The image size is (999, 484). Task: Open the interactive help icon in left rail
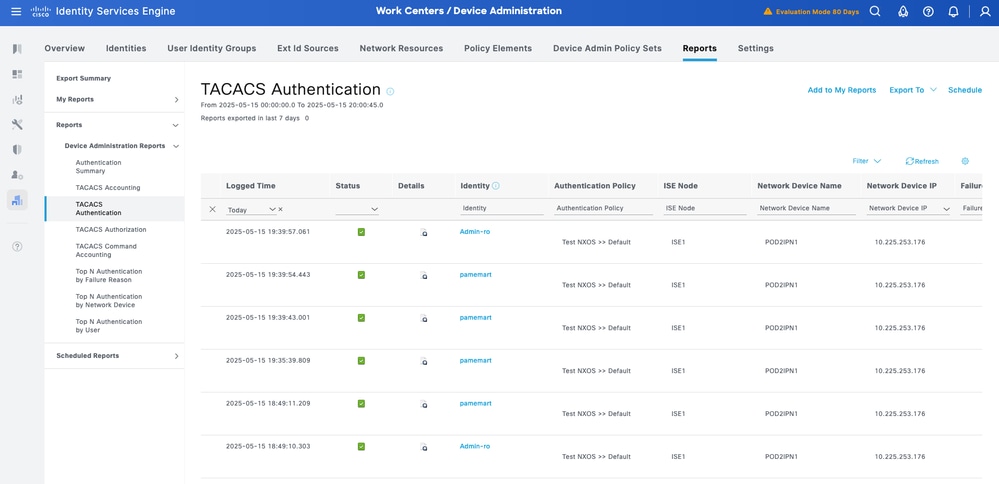(x=17, y=246)
